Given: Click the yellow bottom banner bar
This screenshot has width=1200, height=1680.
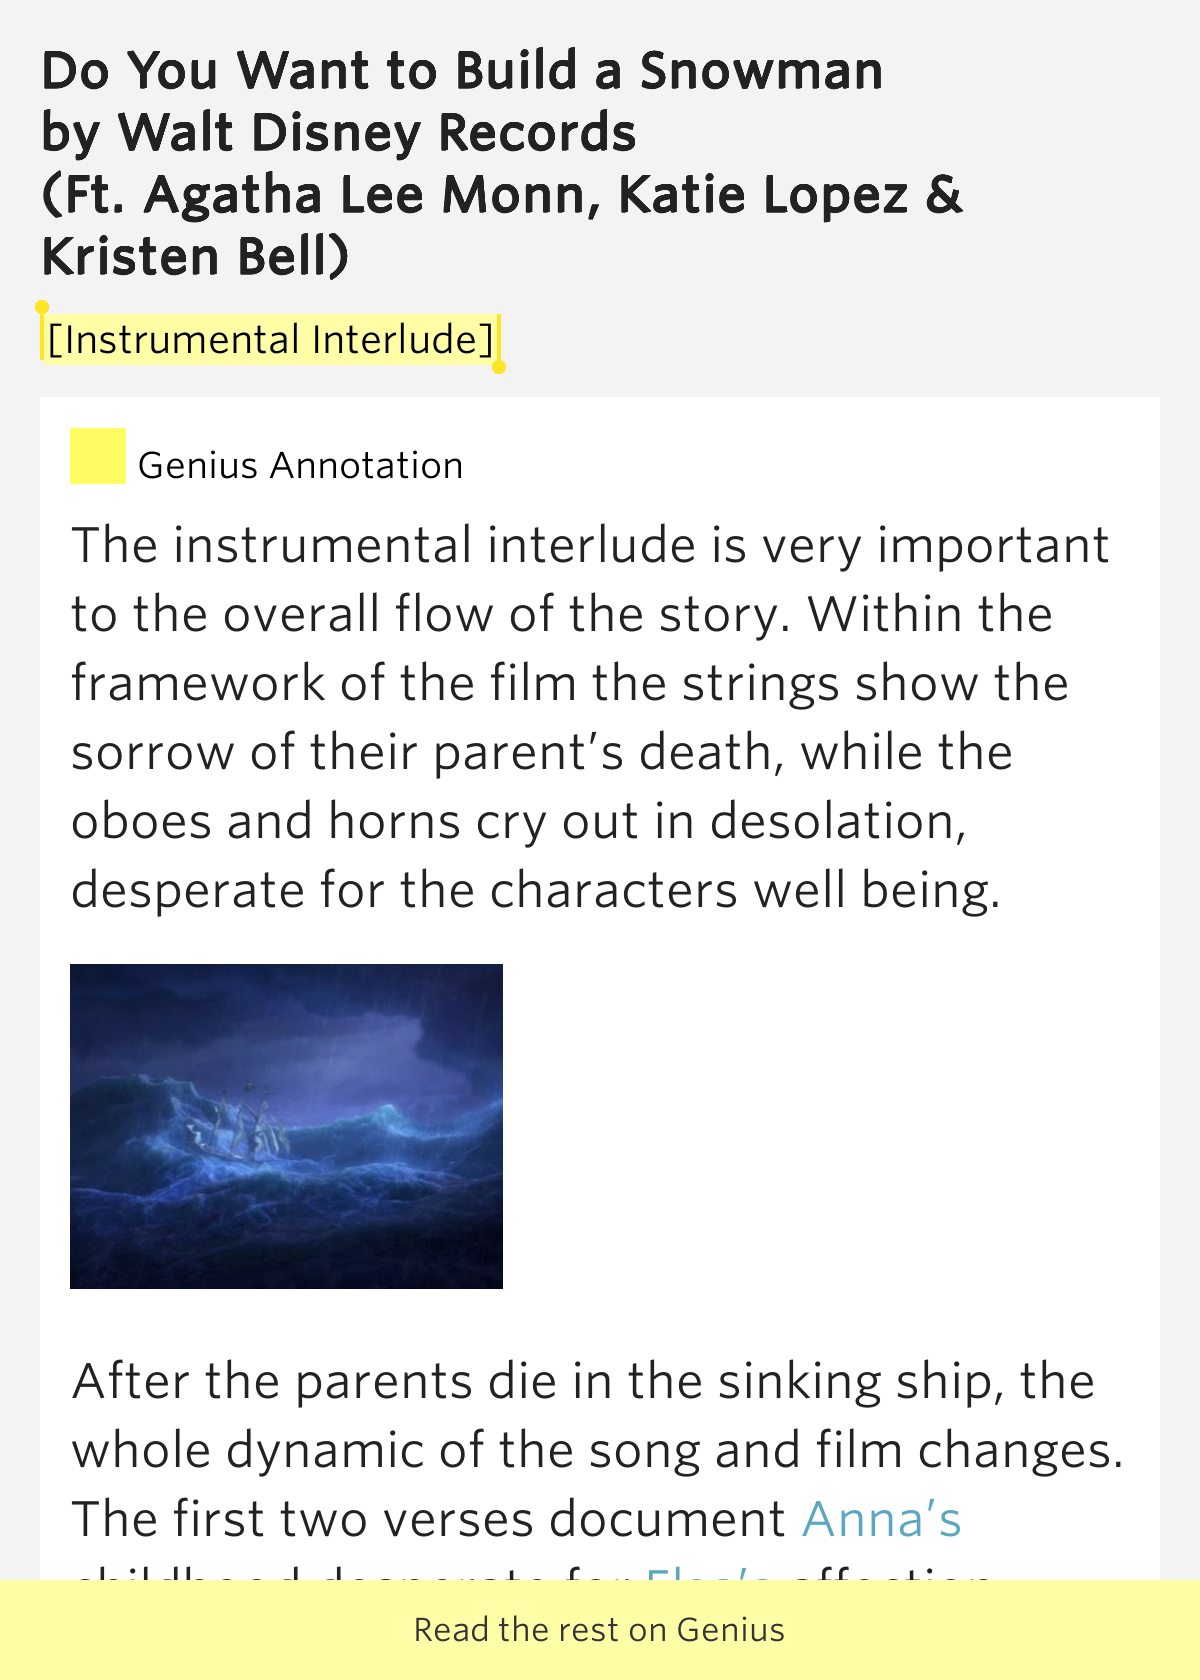Looking at the screenshot, I should tap(600, 1630).
